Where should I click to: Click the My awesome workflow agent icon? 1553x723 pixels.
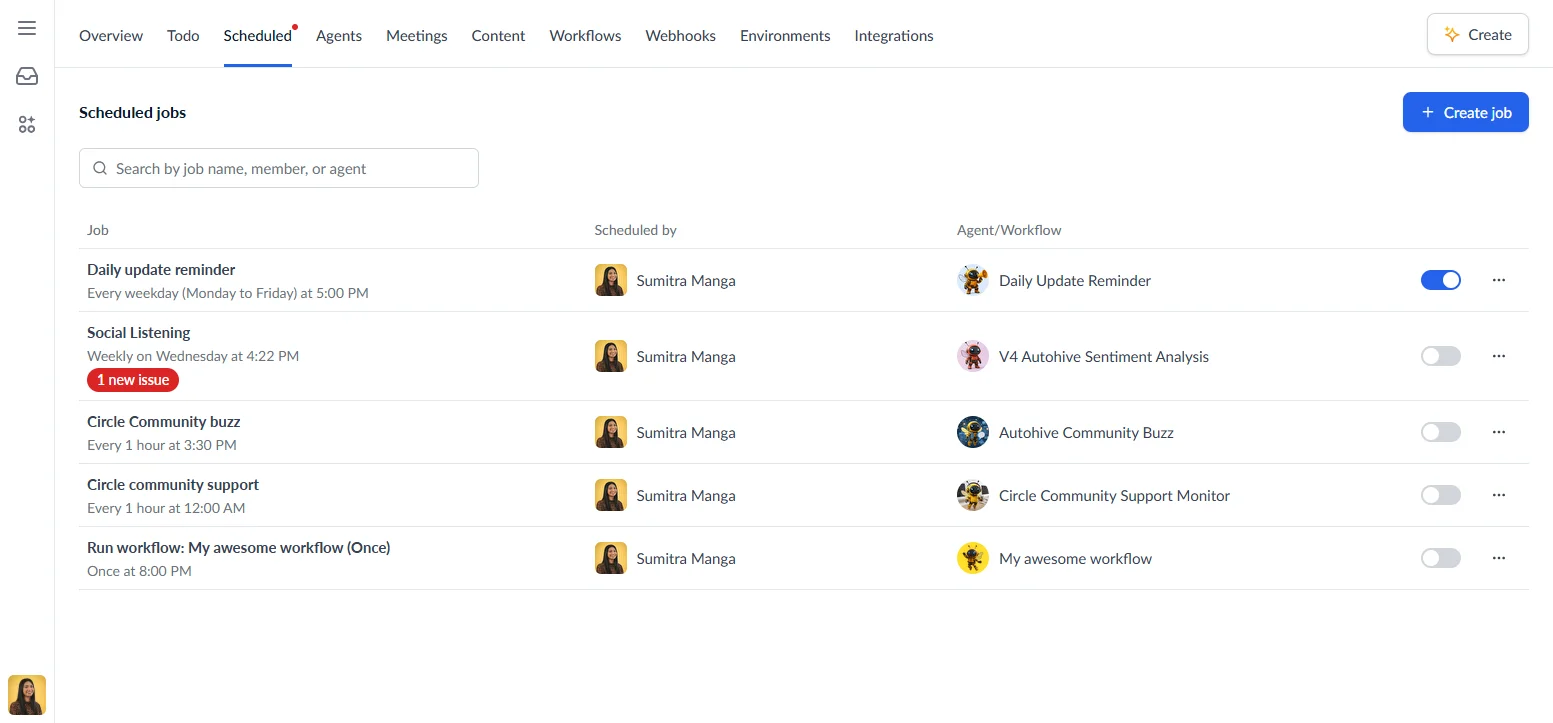(971, 558)
